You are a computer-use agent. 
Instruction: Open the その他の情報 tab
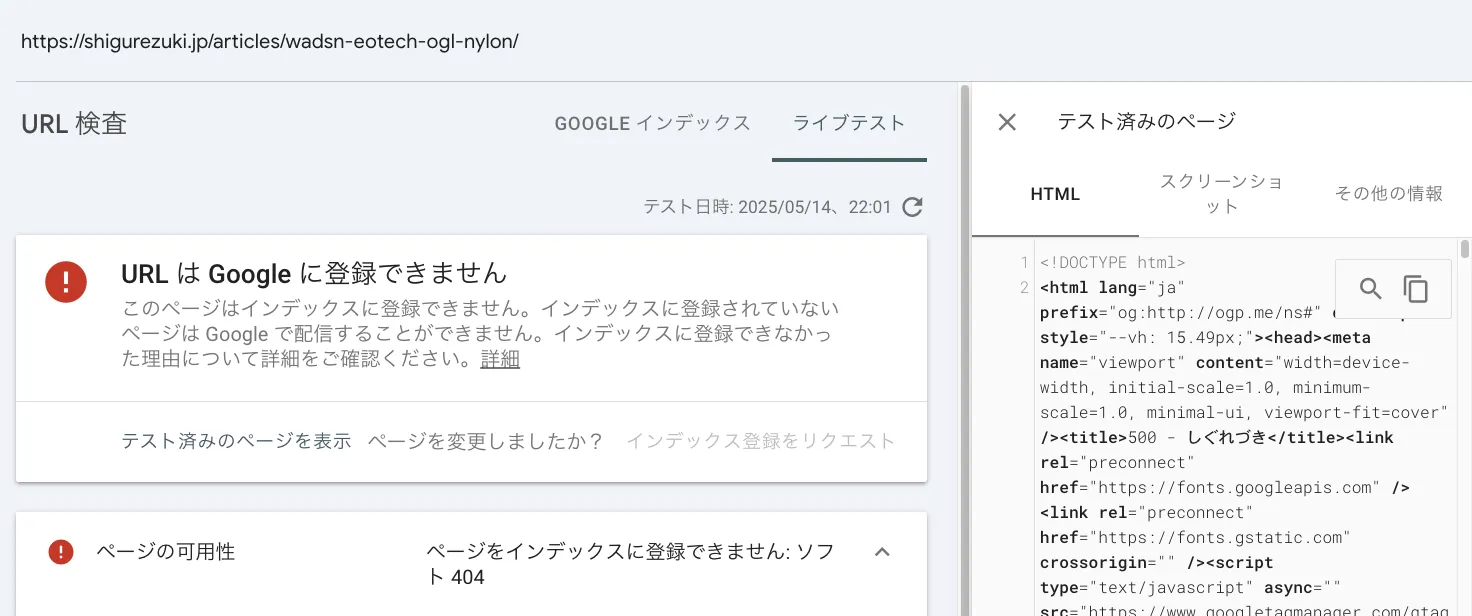tap(1388, 194)
